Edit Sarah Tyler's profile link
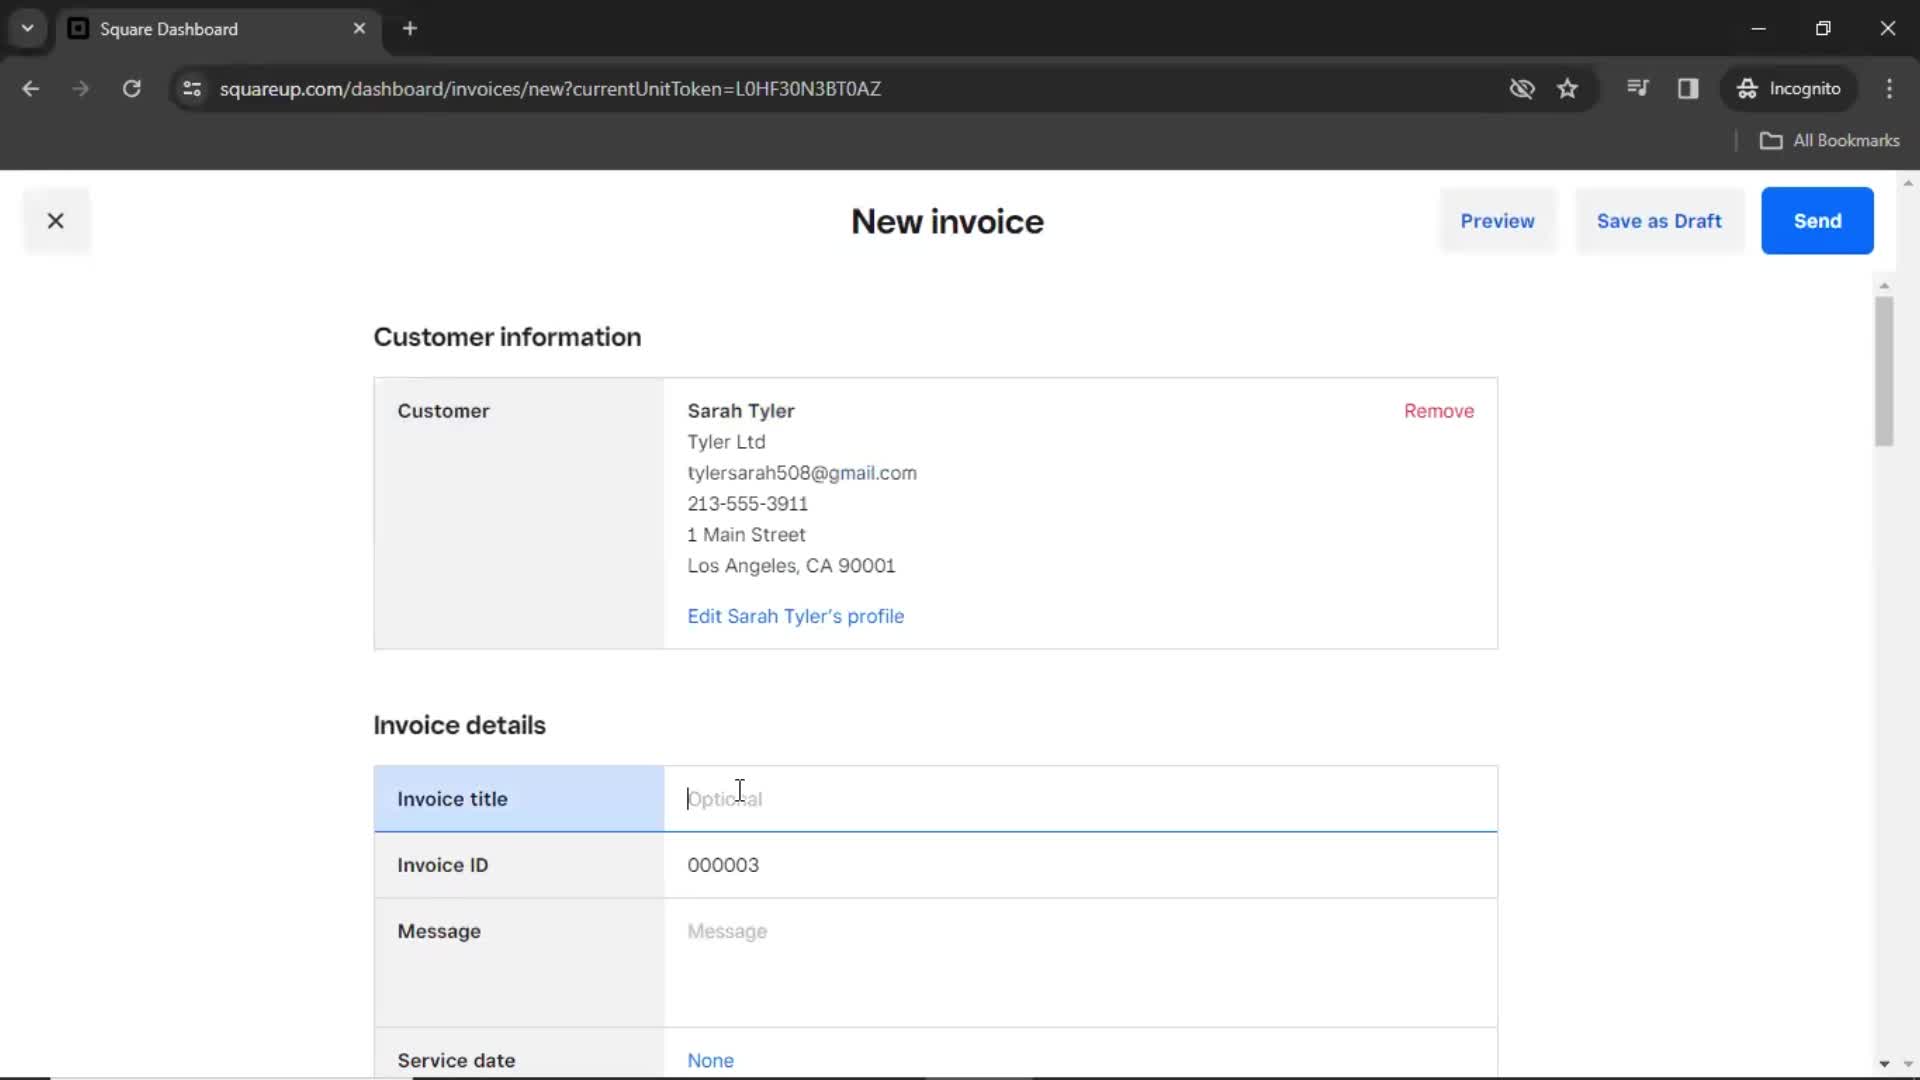Screen dimensions: 1920x1080 795,616
